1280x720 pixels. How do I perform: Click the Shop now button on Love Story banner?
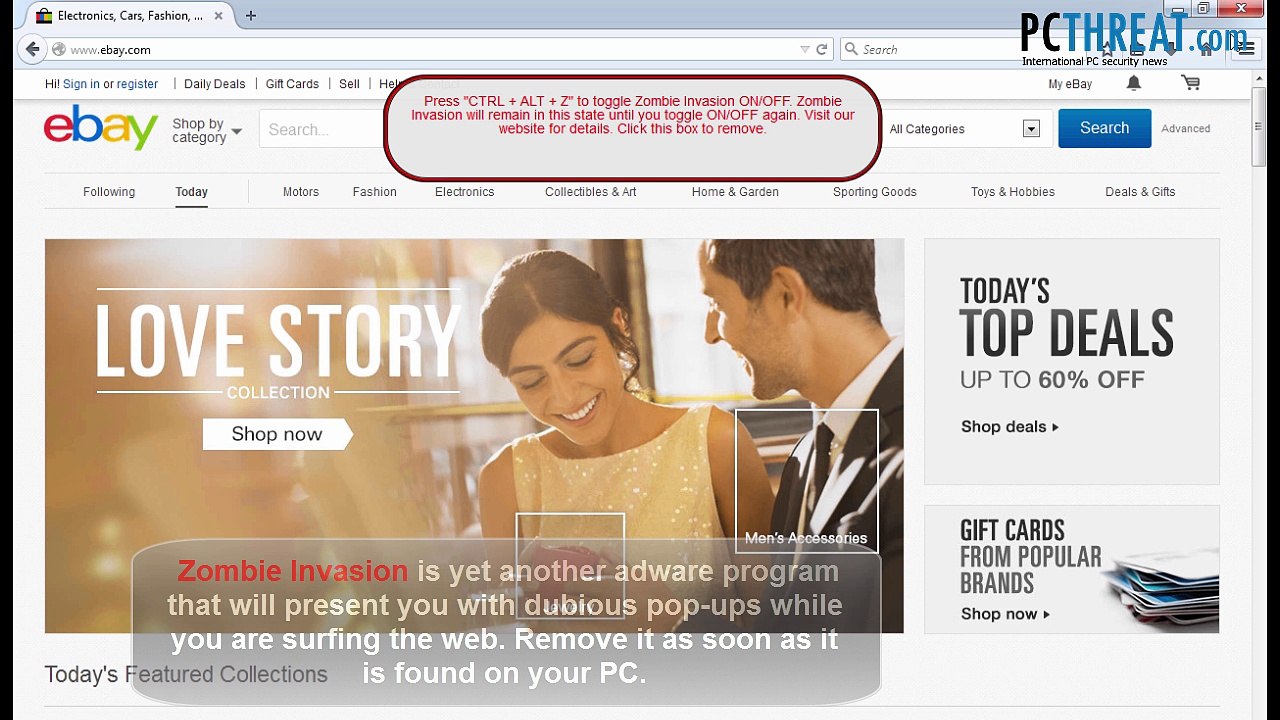tap(277, 434)
